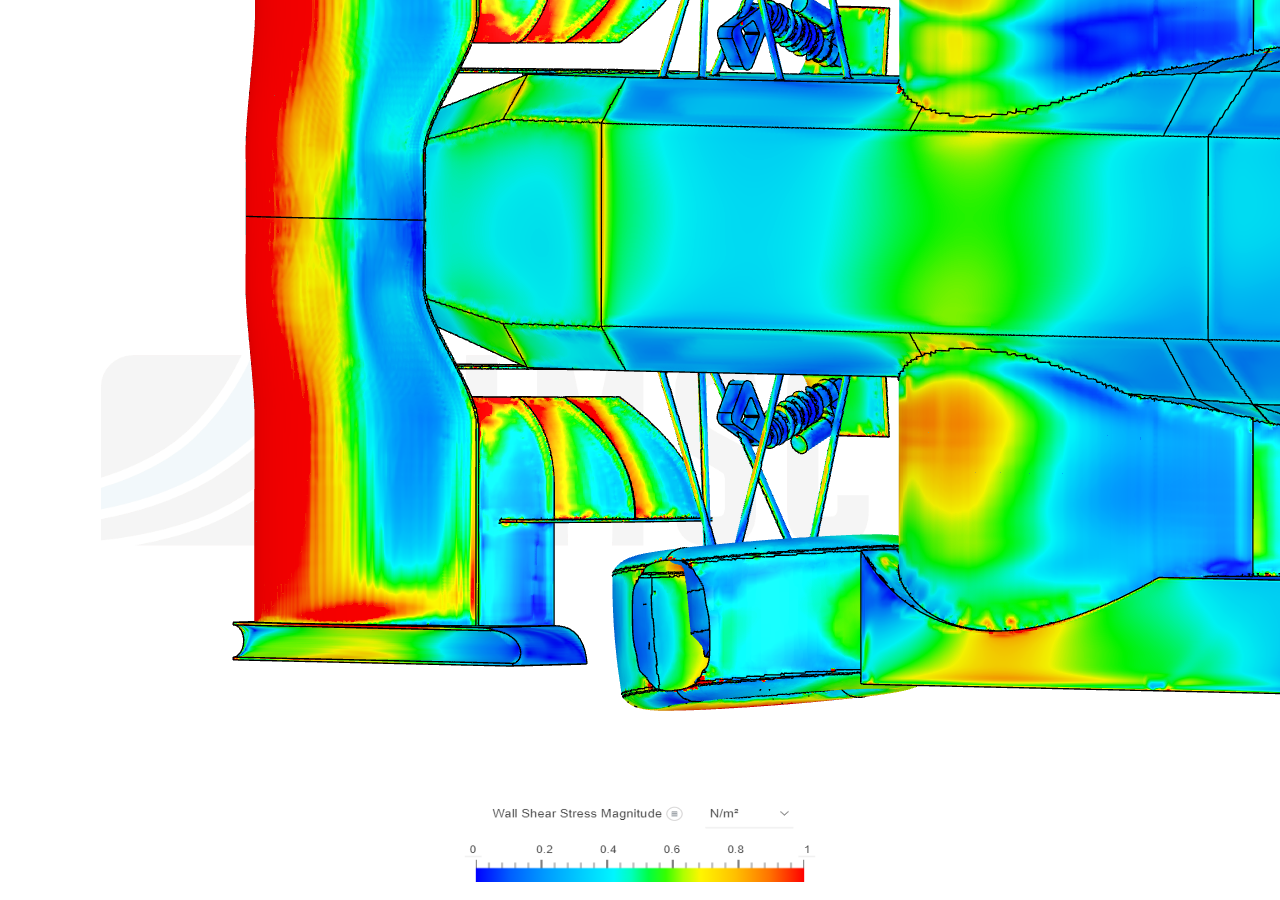1280x900 pixels.
Task: Edit the legend minimum value 0
Action: point(473,850)
